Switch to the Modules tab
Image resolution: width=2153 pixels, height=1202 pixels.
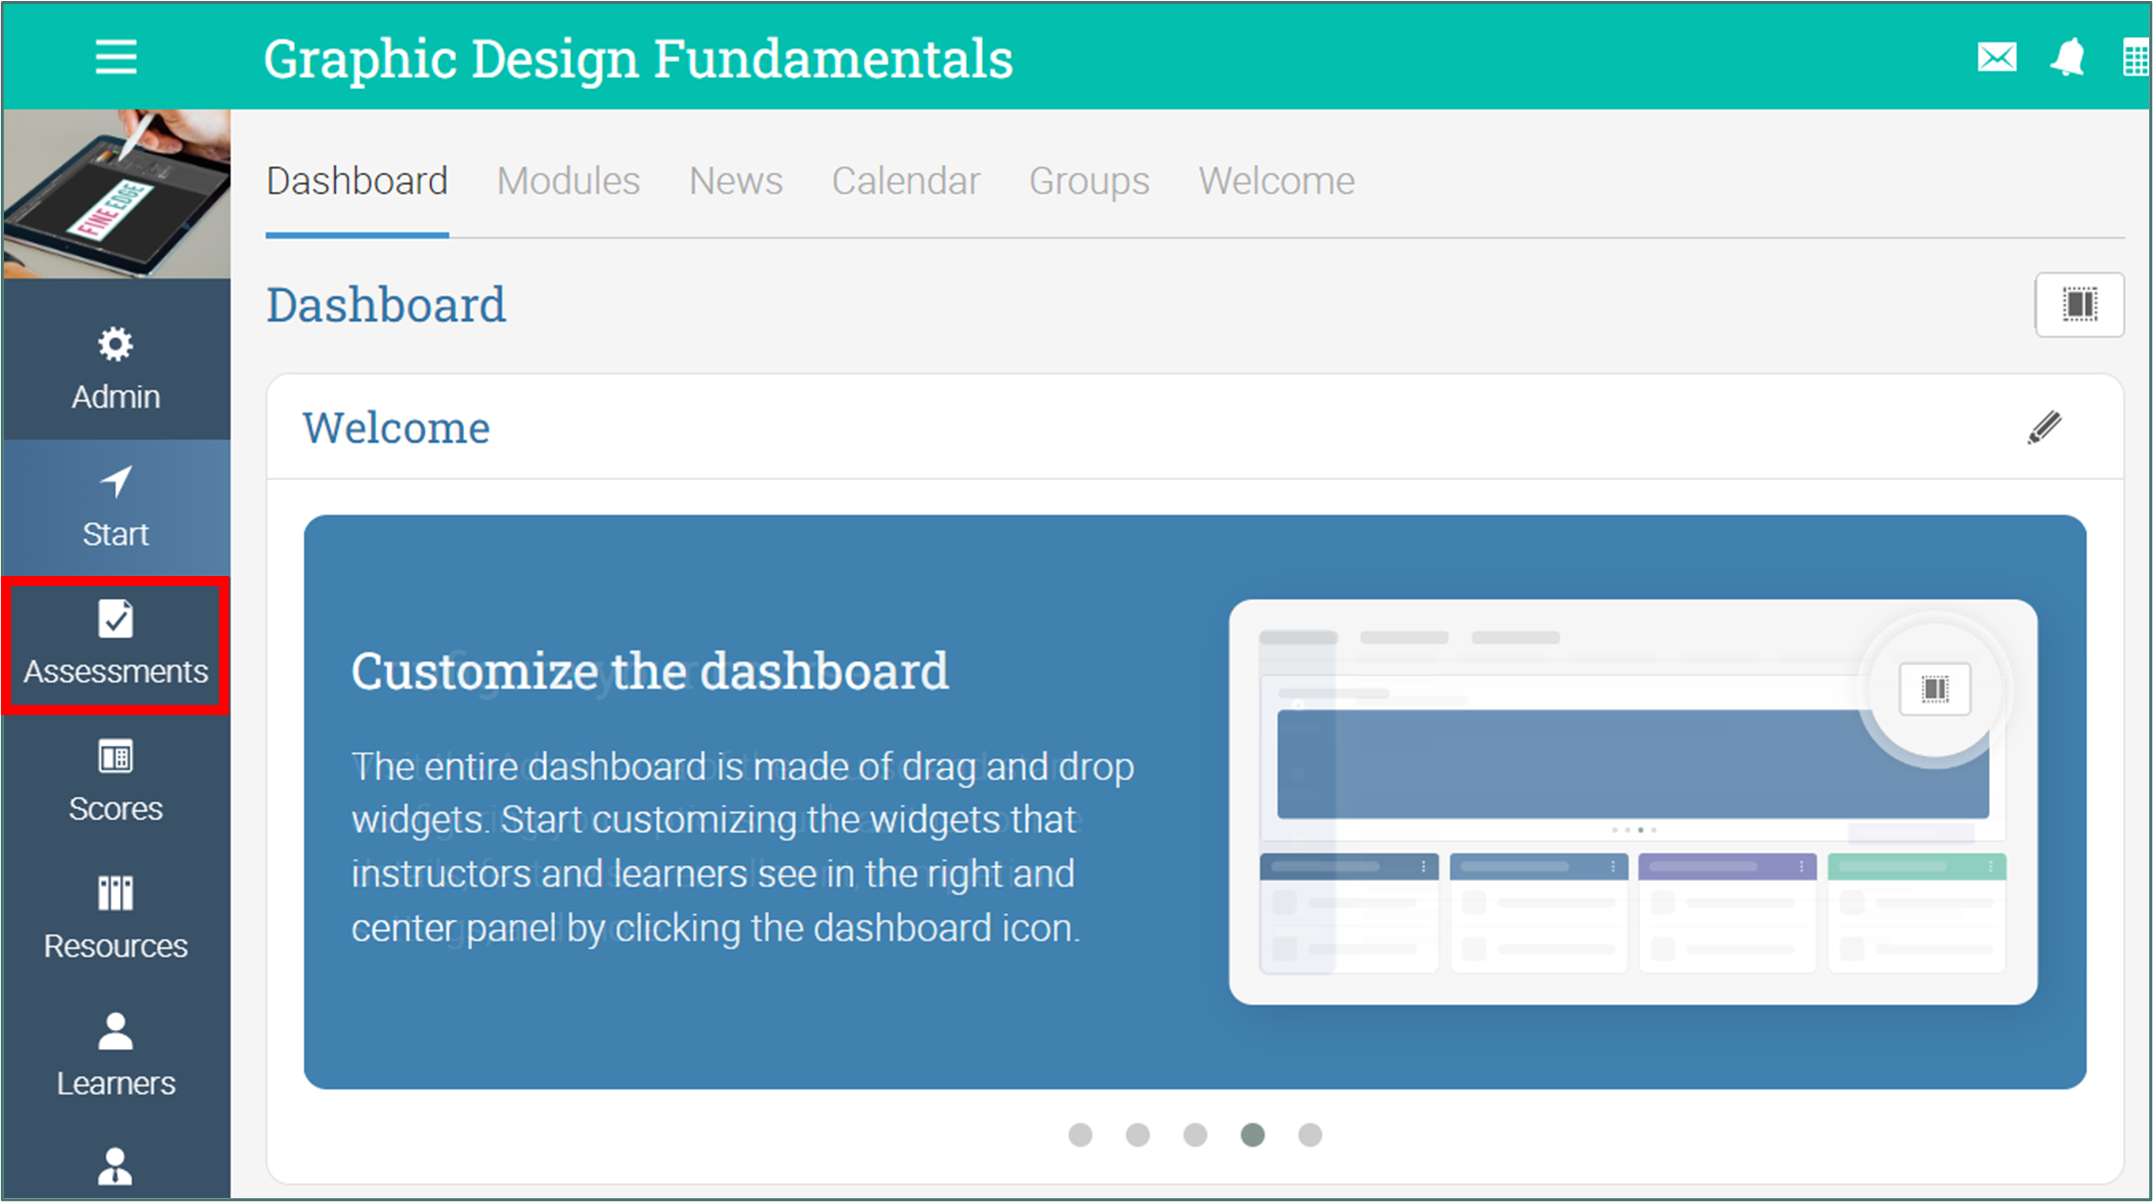[x=568, y=181]
